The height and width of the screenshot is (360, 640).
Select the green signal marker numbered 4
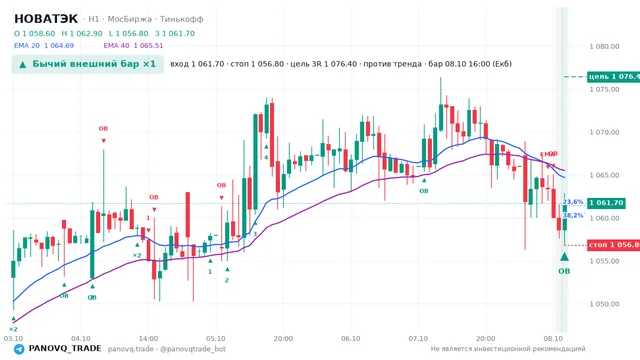pyautogui.click(x=266, y=152)
